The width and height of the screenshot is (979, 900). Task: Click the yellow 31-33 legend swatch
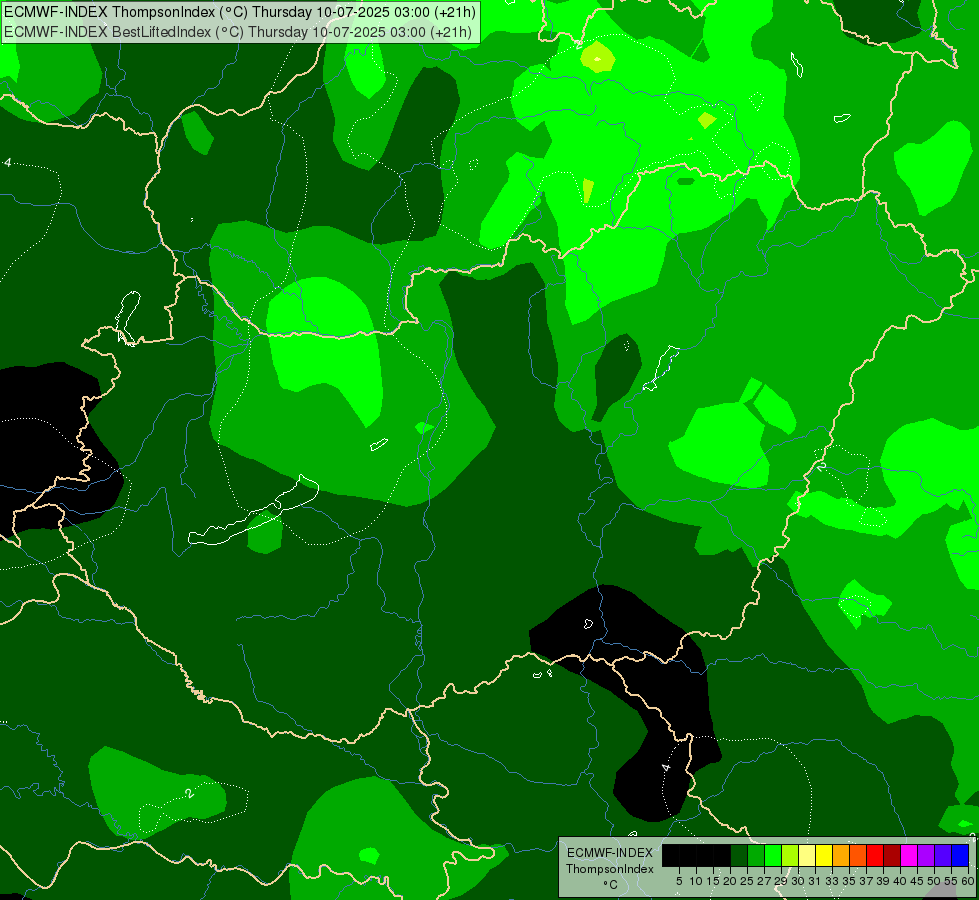[824, 855]
